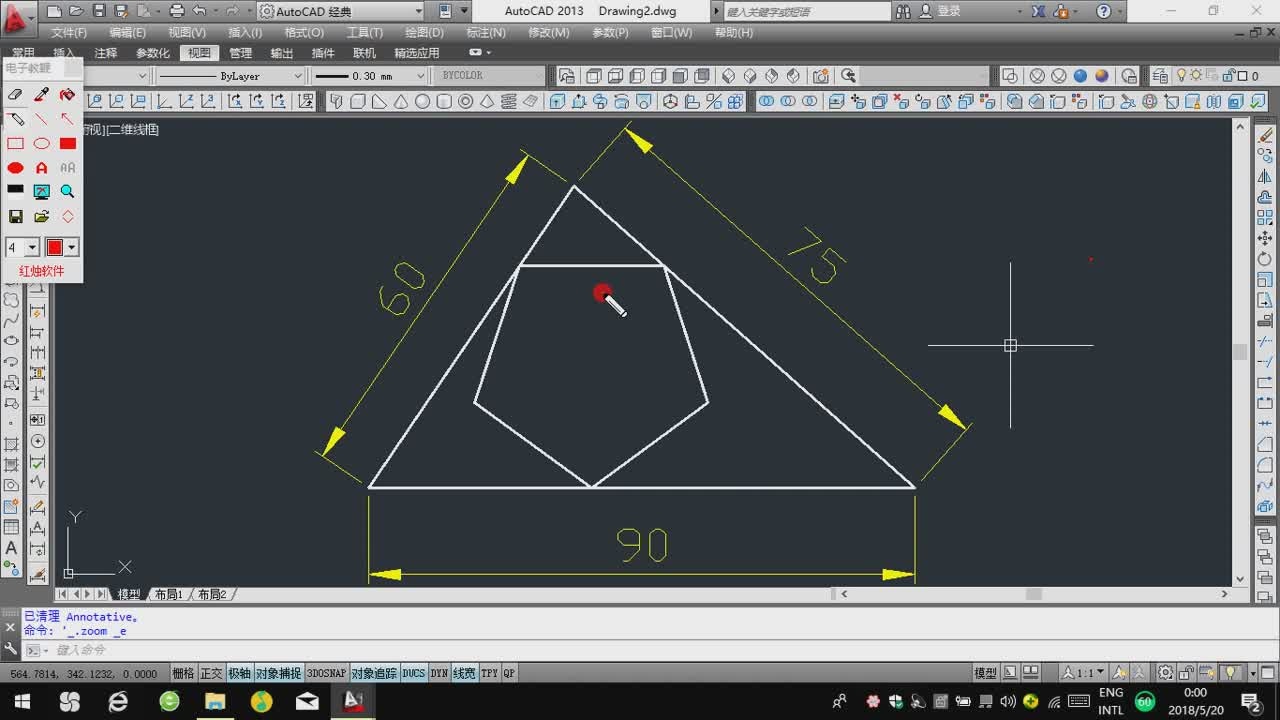Click the Autodesk Exchange X icon
The image size is (1280, 720).
[x=1038, y=12]
